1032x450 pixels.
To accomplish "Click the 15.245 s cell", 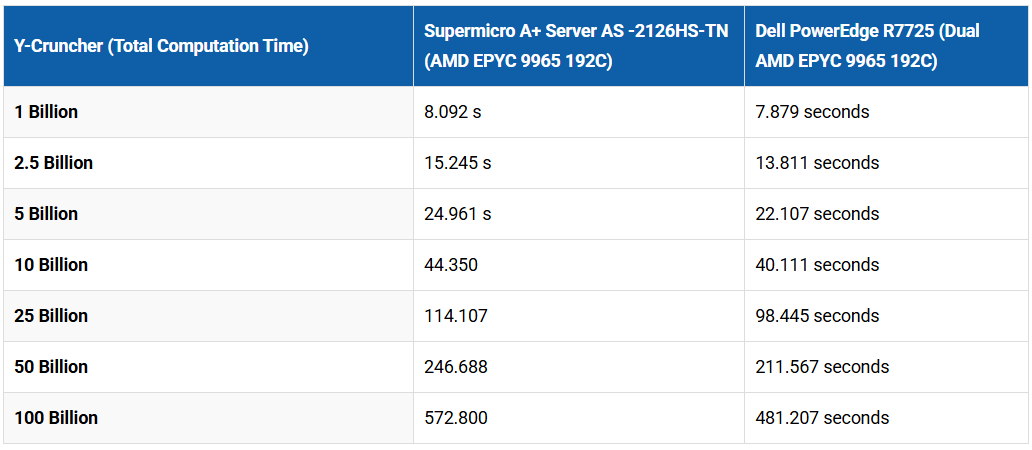I will click(x=458, y=163).
